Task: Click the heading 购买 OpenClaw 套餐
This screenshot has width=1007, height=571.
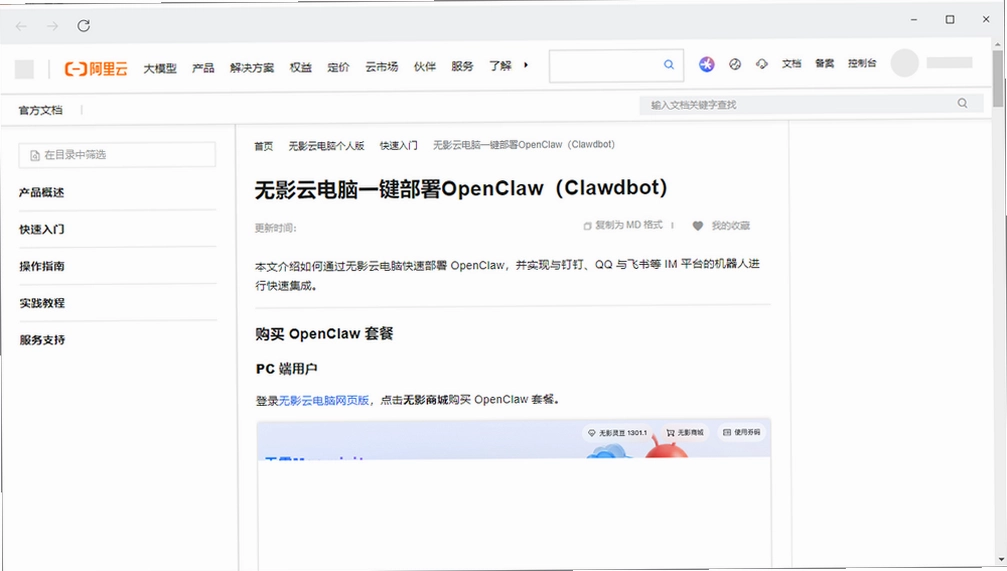Action: point(324,334)
